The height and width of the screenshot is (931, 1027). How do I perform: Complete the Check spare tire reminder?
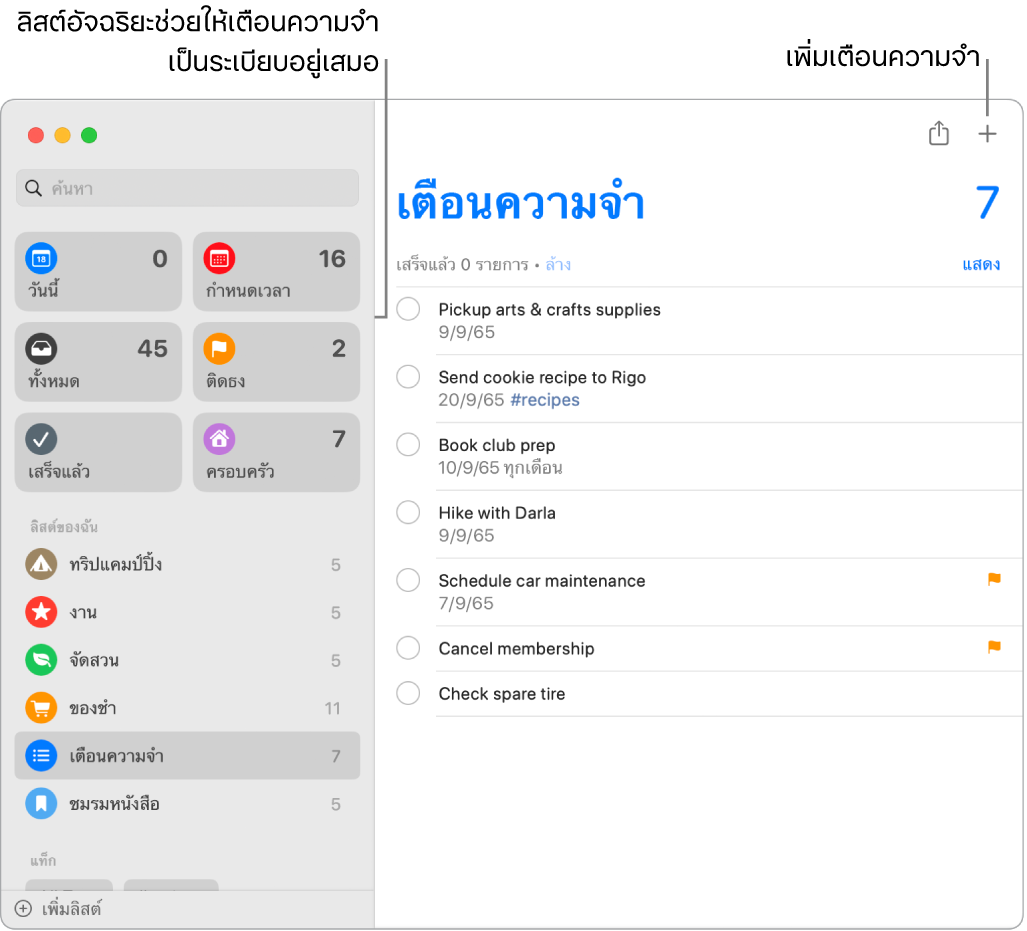tap(408, 692)
